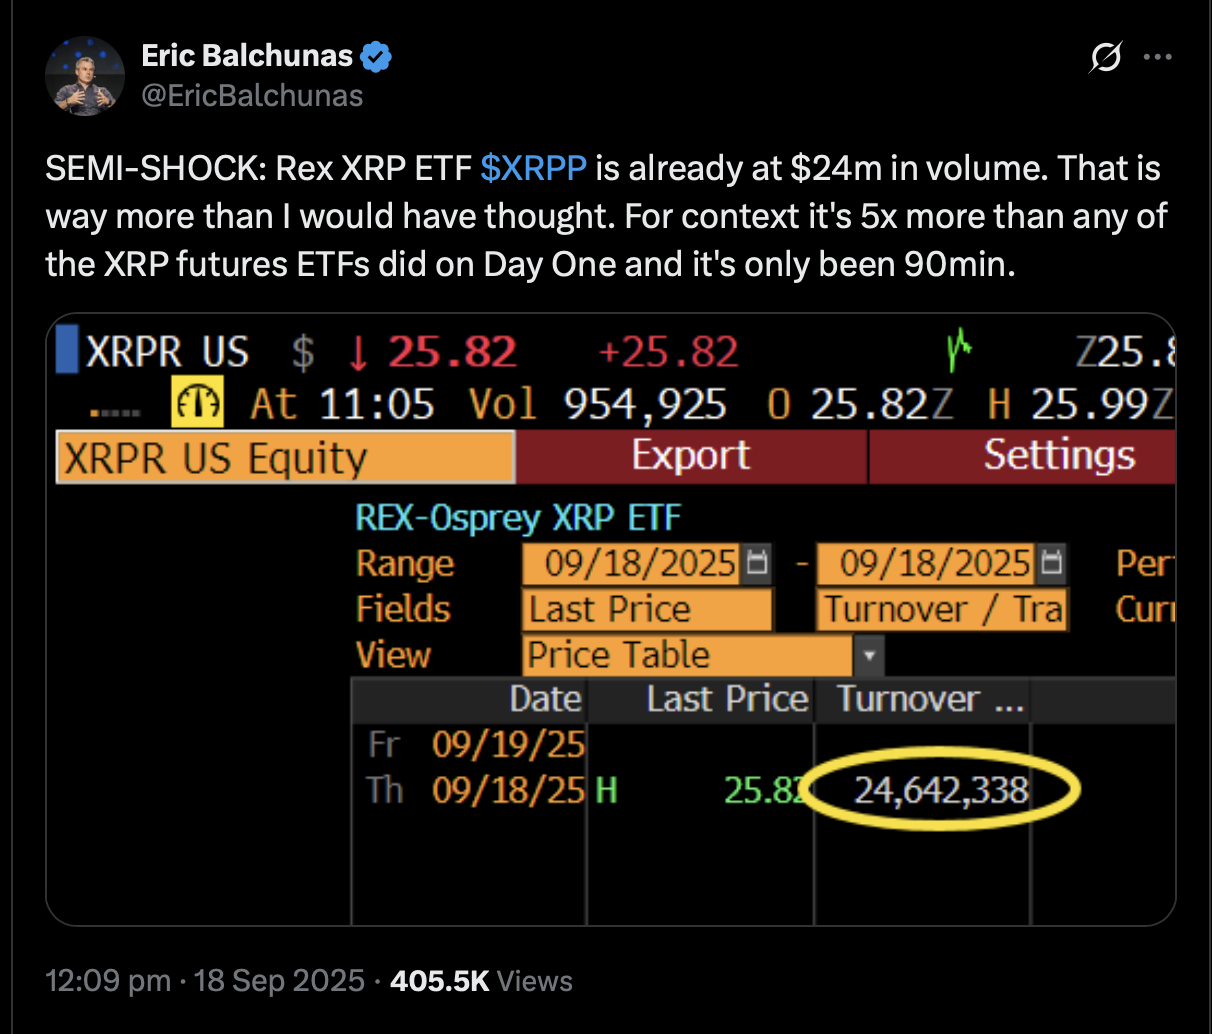Open the Settings menu

tap(1021, 457)
